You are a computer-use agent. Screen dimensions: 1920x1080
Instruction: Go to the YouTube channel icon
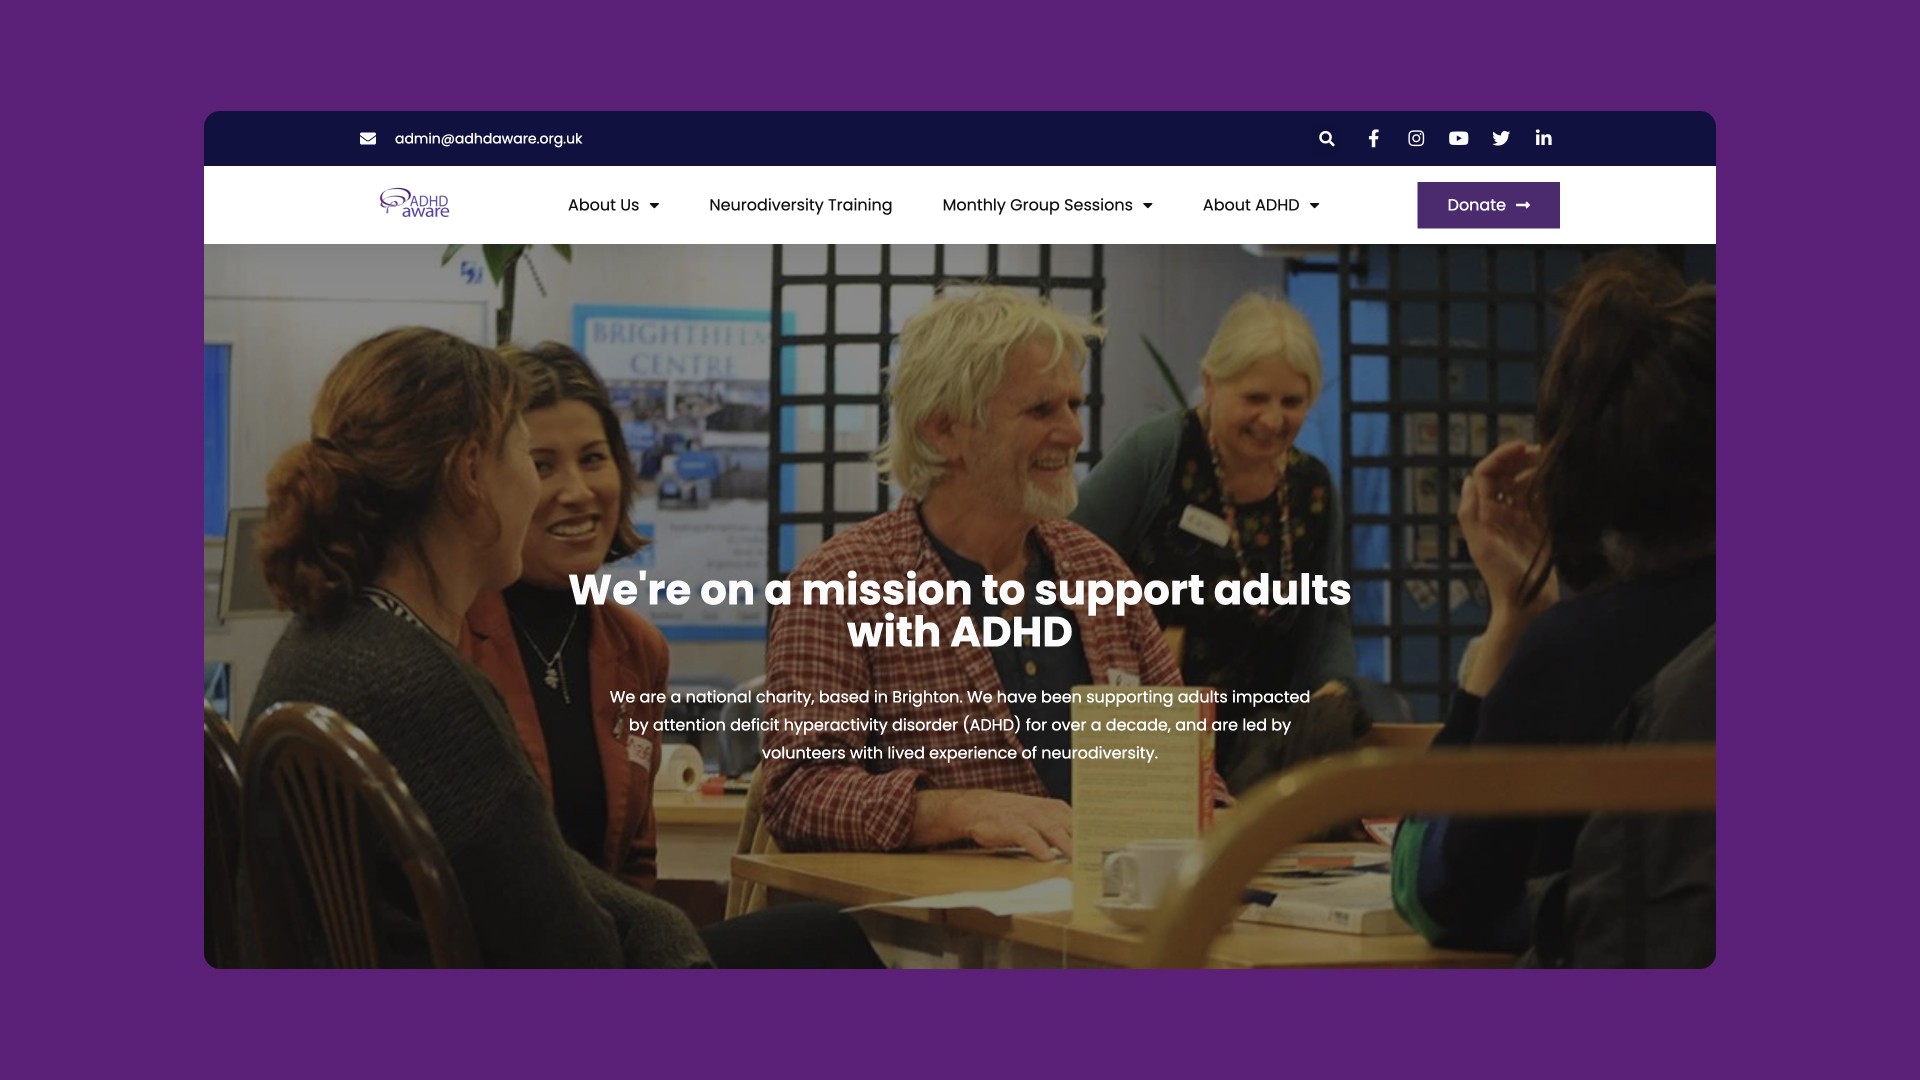pyautogui.click(x=1459, y=139)
